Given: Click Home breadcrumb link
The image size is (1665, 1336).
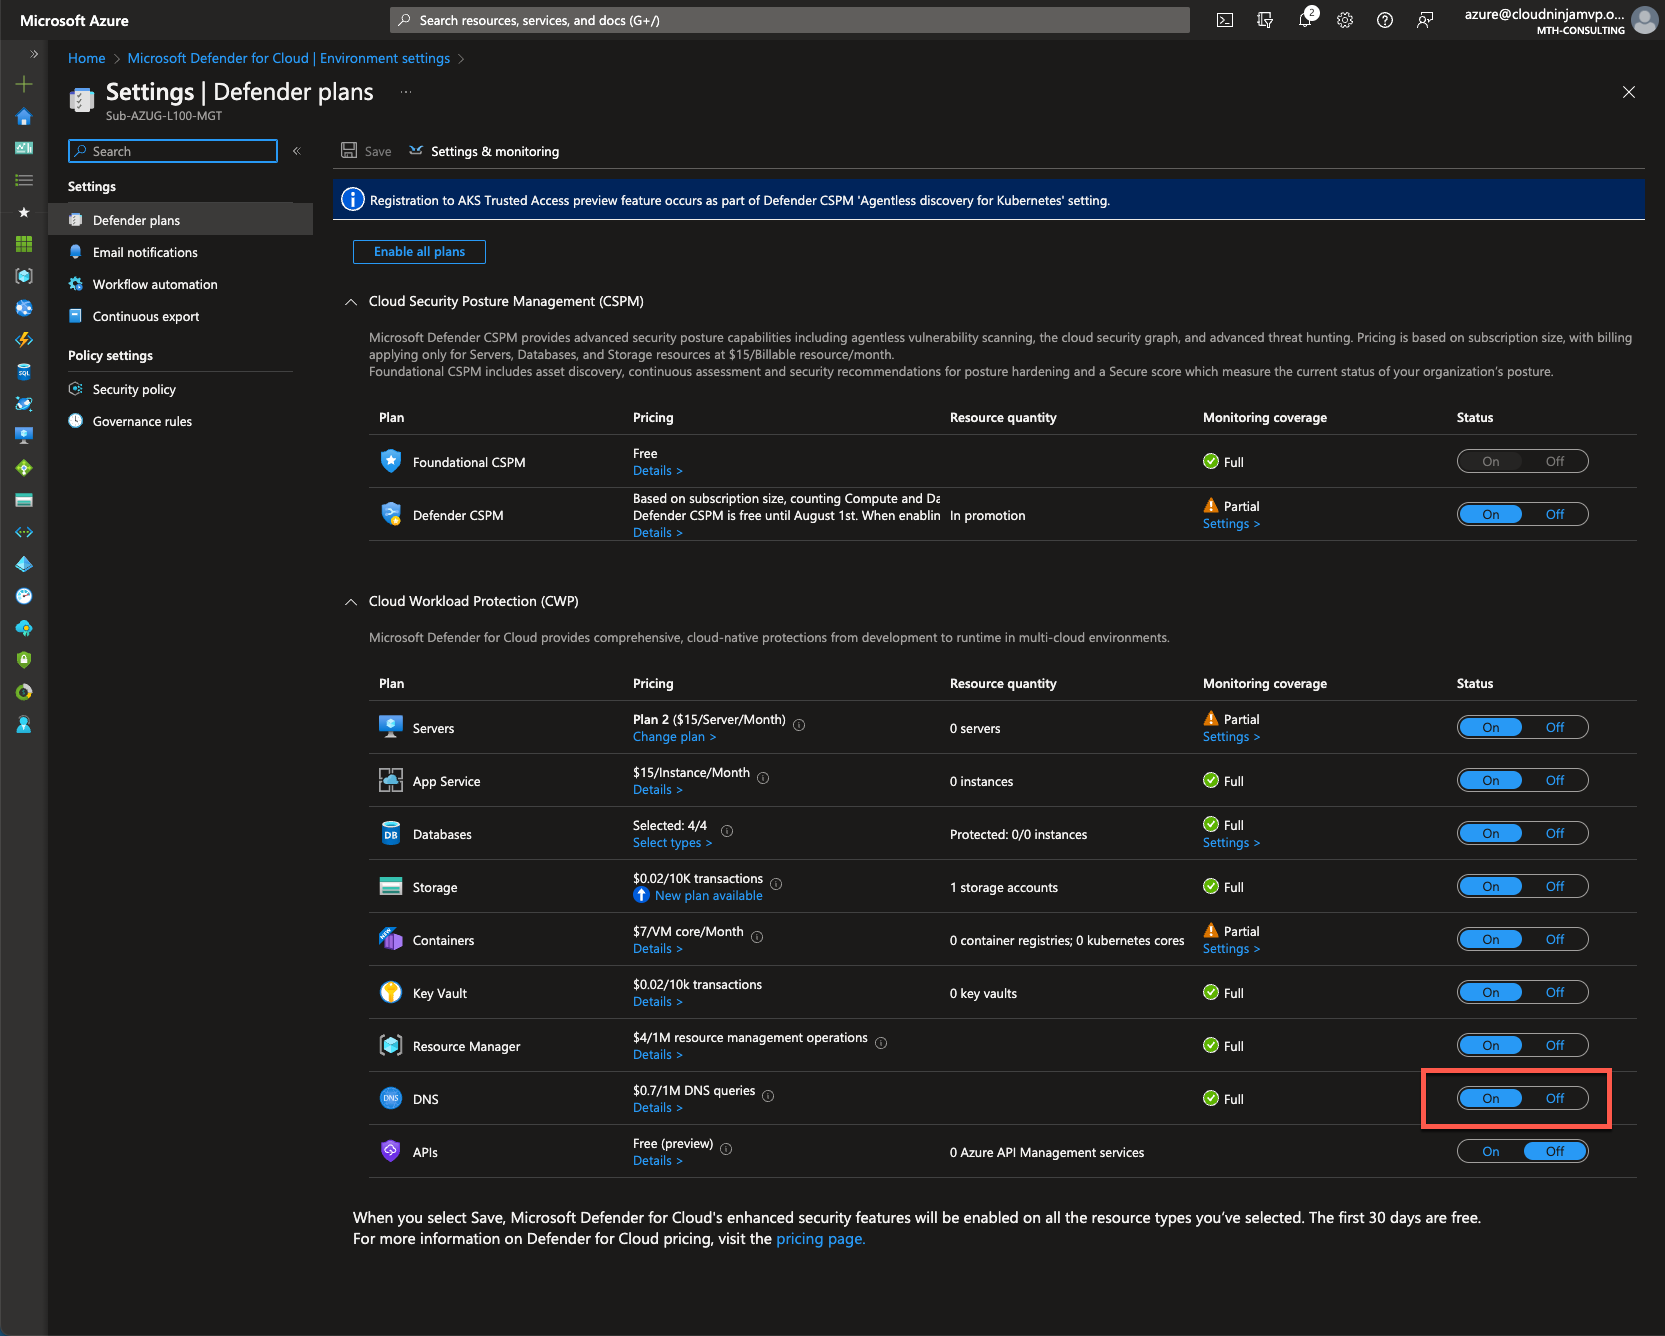Looking at the screenshot, I should 86,58.
